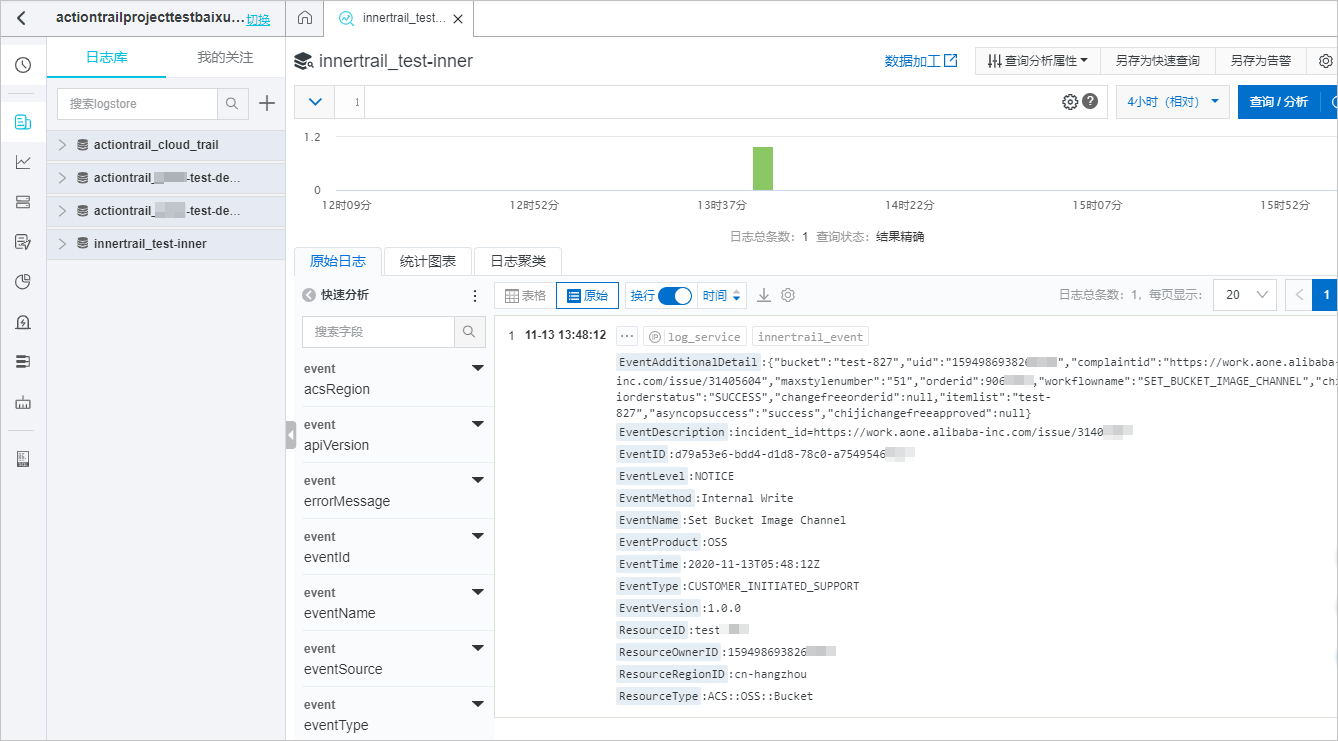Open the data import sidebar icon
The image size is (1338, 741).
23,403
